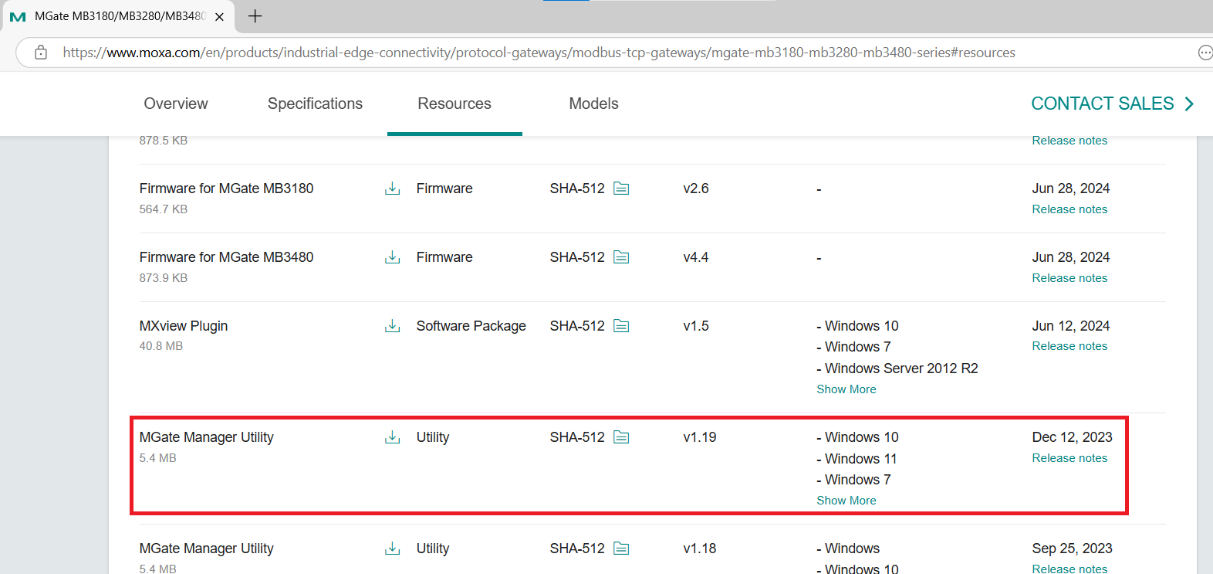
Task: Open SHA-512 checksum icon for Utility v1.19
Action: [621, 437]
